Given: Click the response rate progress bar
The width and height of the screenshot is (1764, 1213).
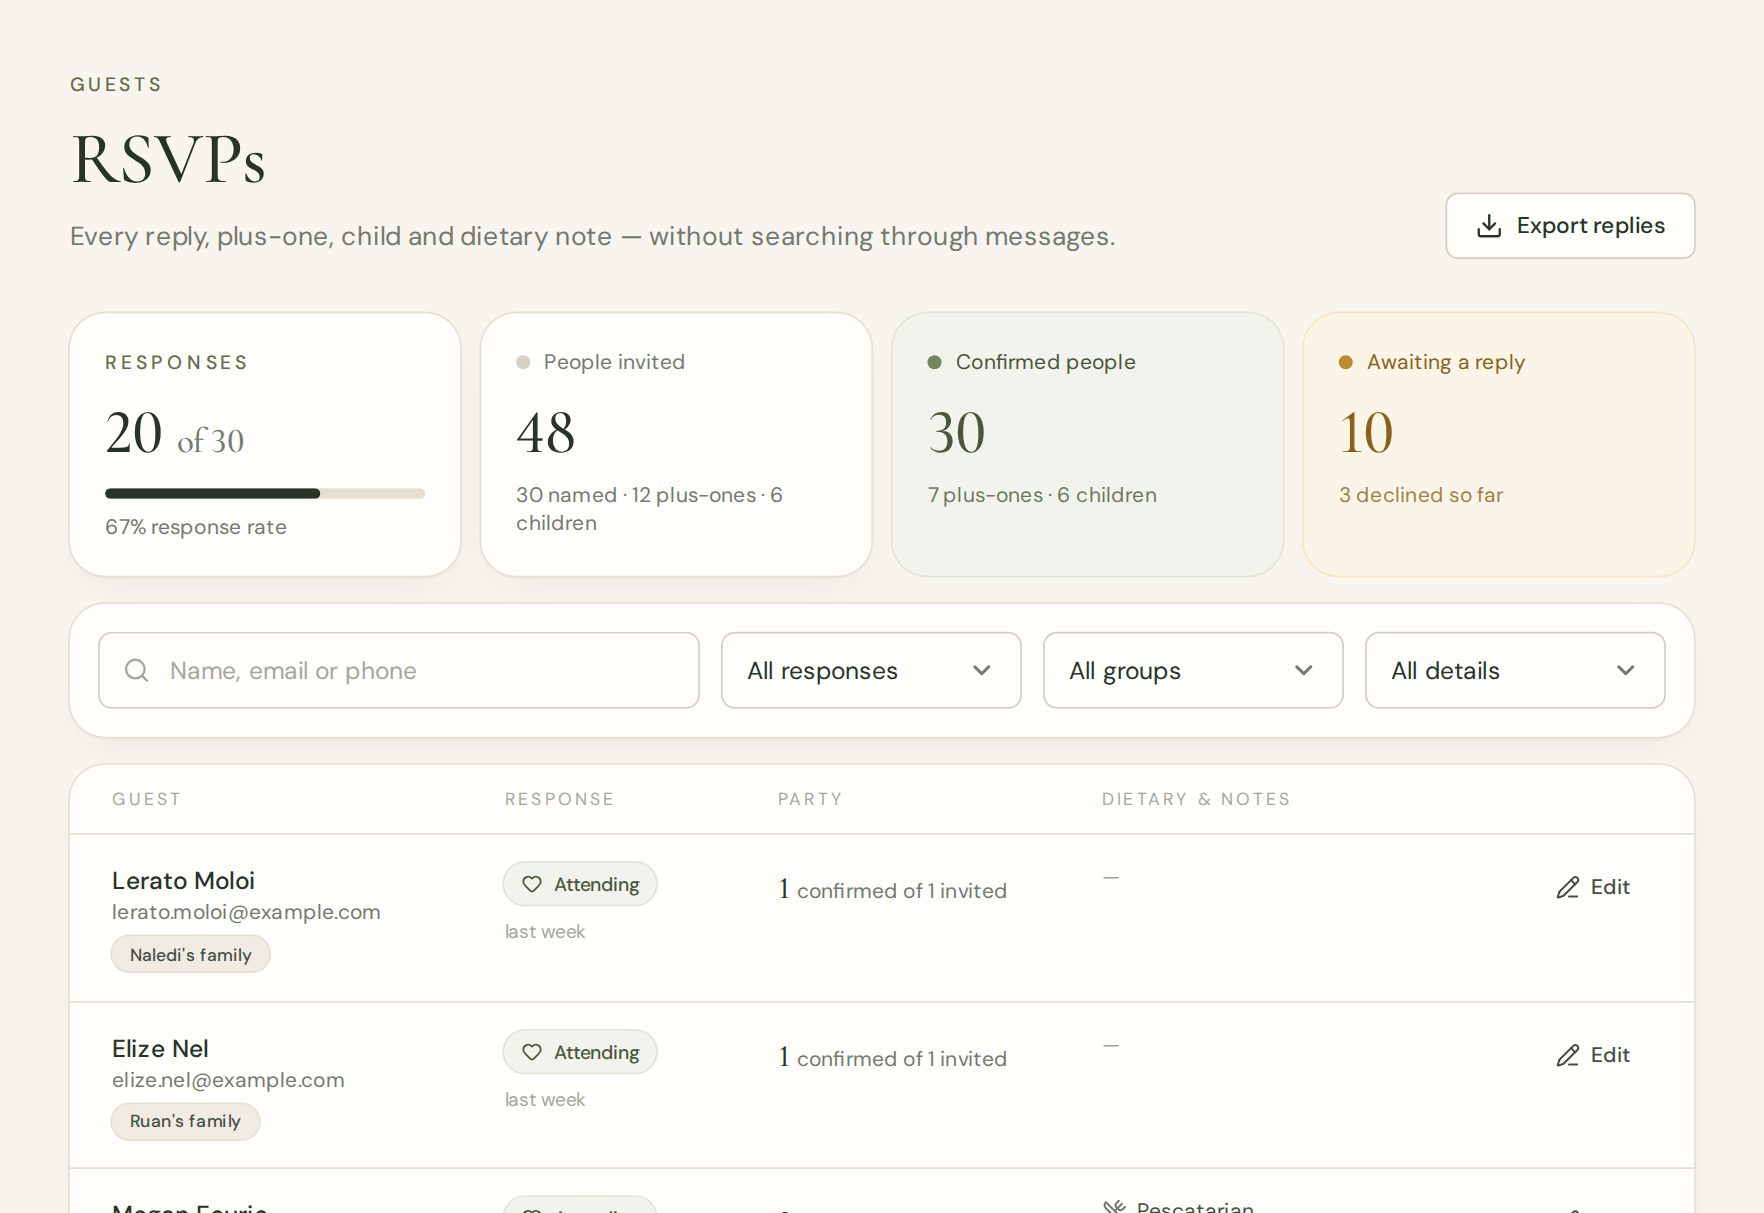Looking at the screenshot, I should pos(265,493).
